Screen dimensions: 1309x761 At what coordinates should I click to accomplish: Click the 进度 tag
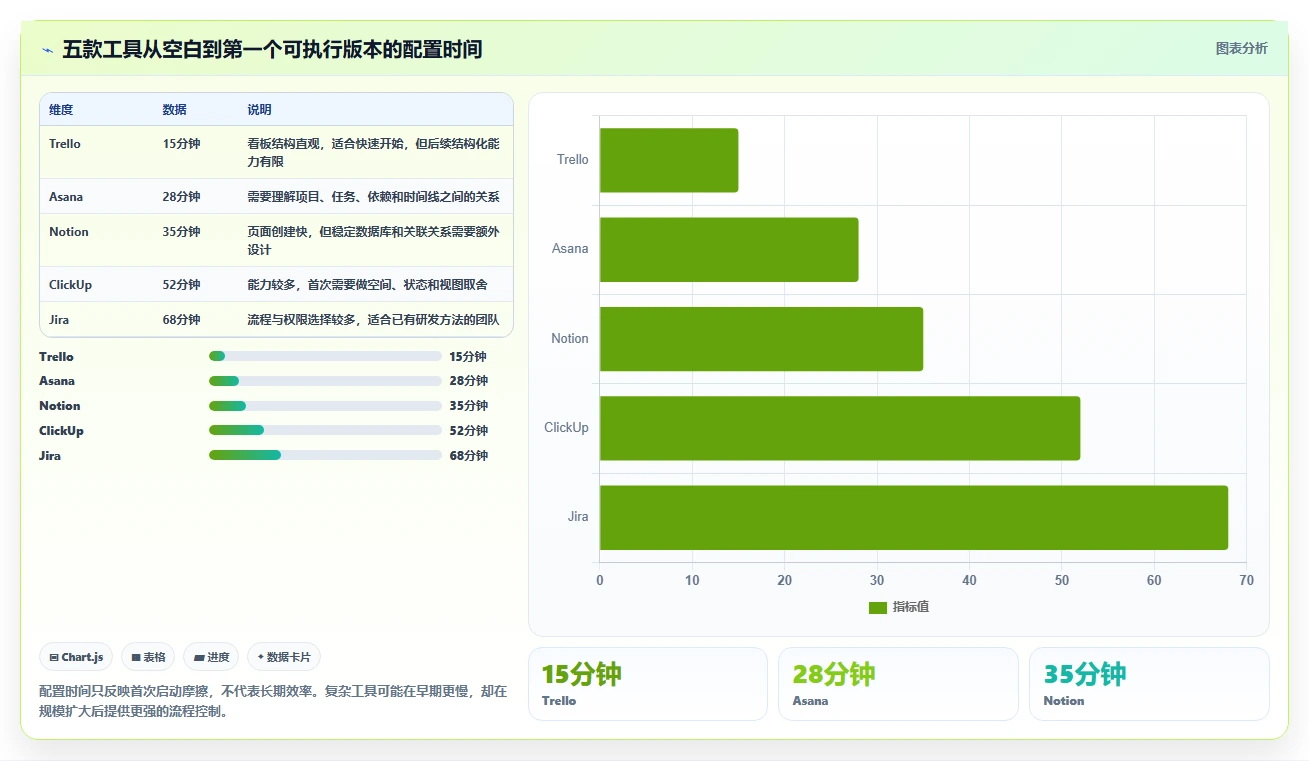point(211,657)
